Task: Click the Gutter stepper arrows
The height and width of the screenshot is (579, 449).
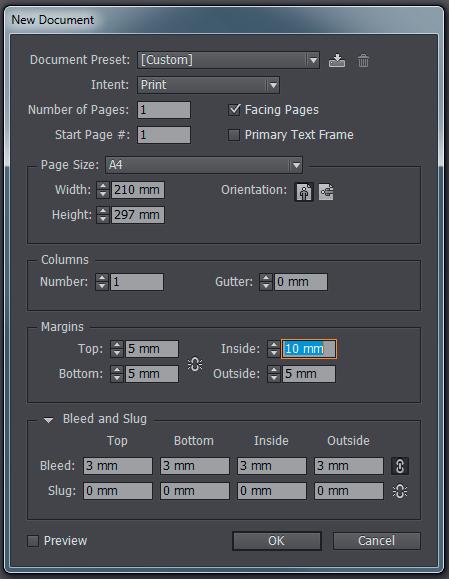Action: [x=265, y=282]
